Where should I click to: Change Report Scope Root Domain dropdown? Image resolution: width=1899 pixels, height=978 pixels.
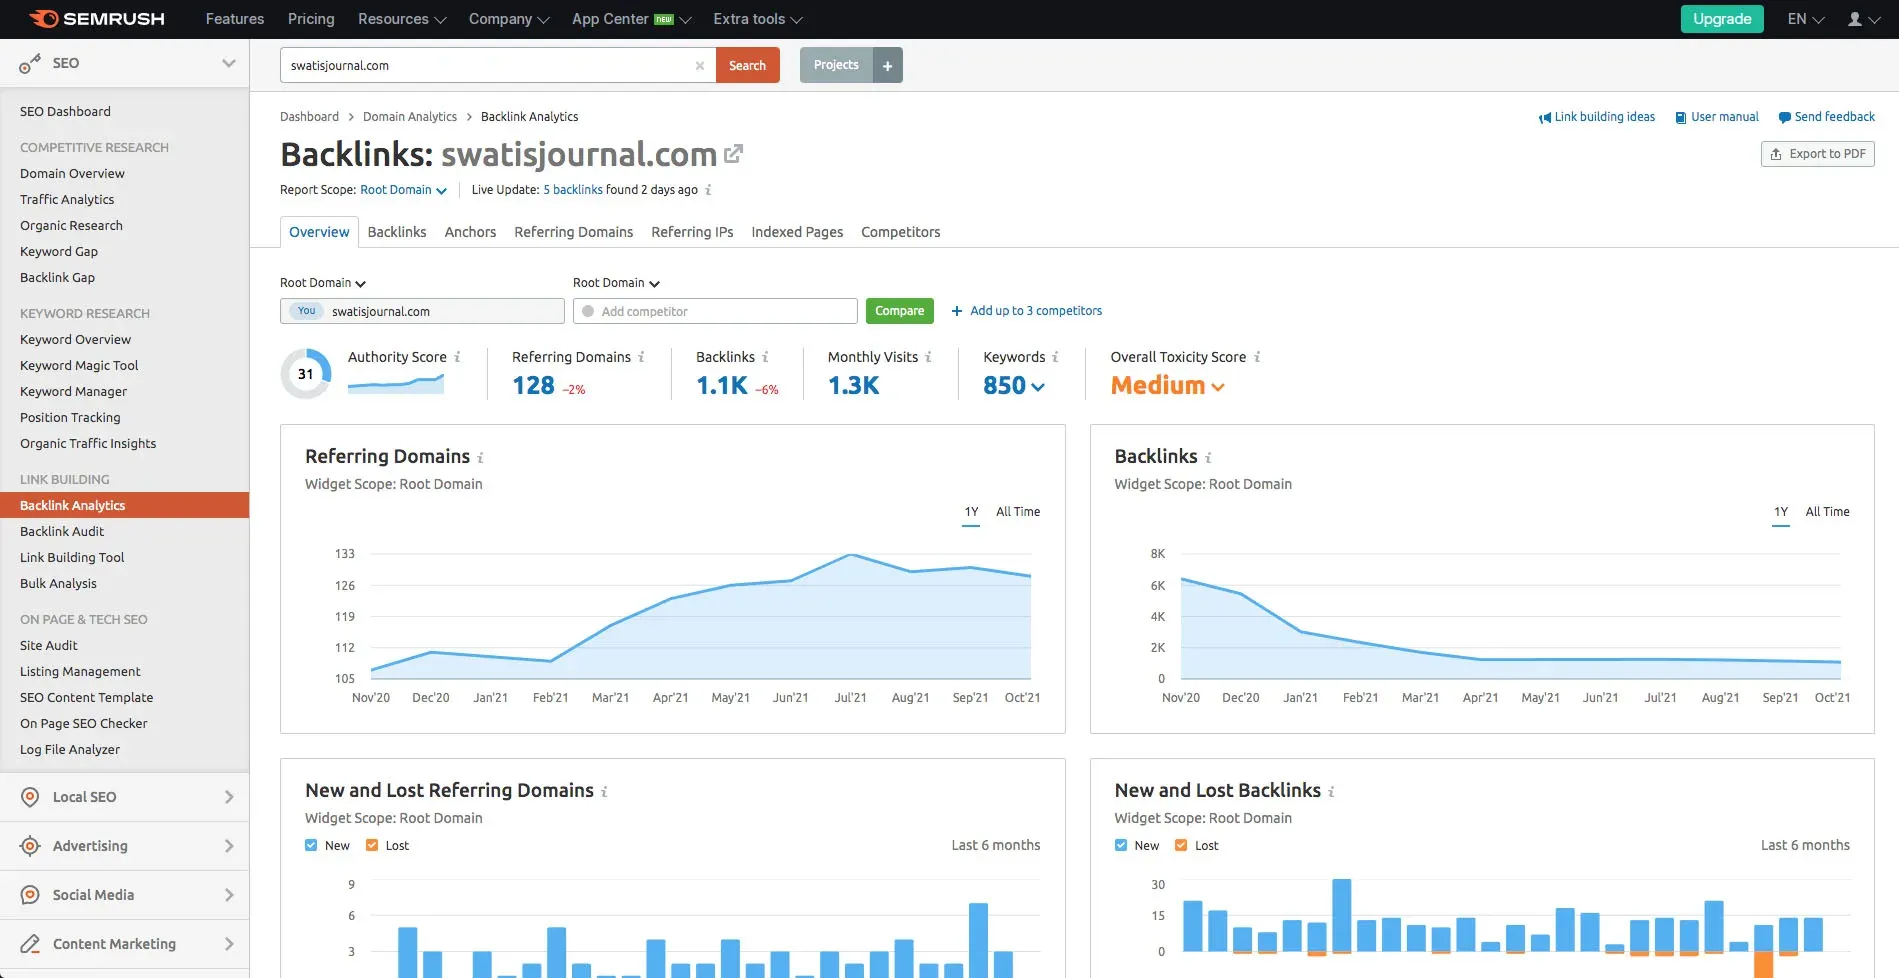[403, 190]
